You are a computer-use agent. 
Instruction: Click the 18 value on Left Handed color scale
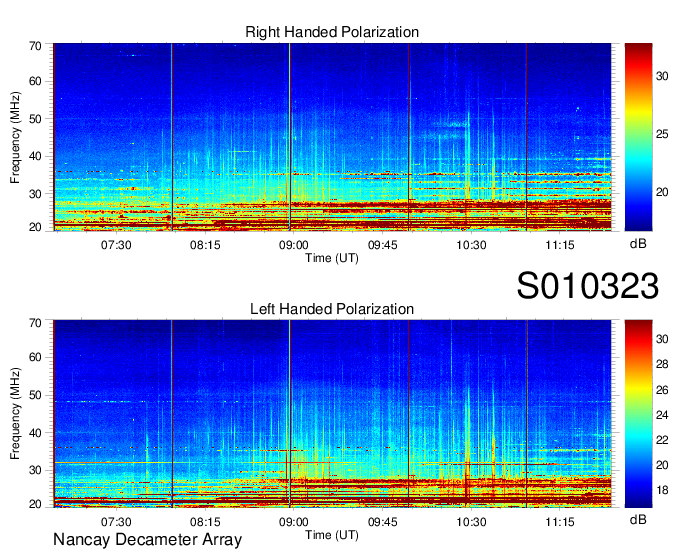pyautogui.click(x=662, y=490)
